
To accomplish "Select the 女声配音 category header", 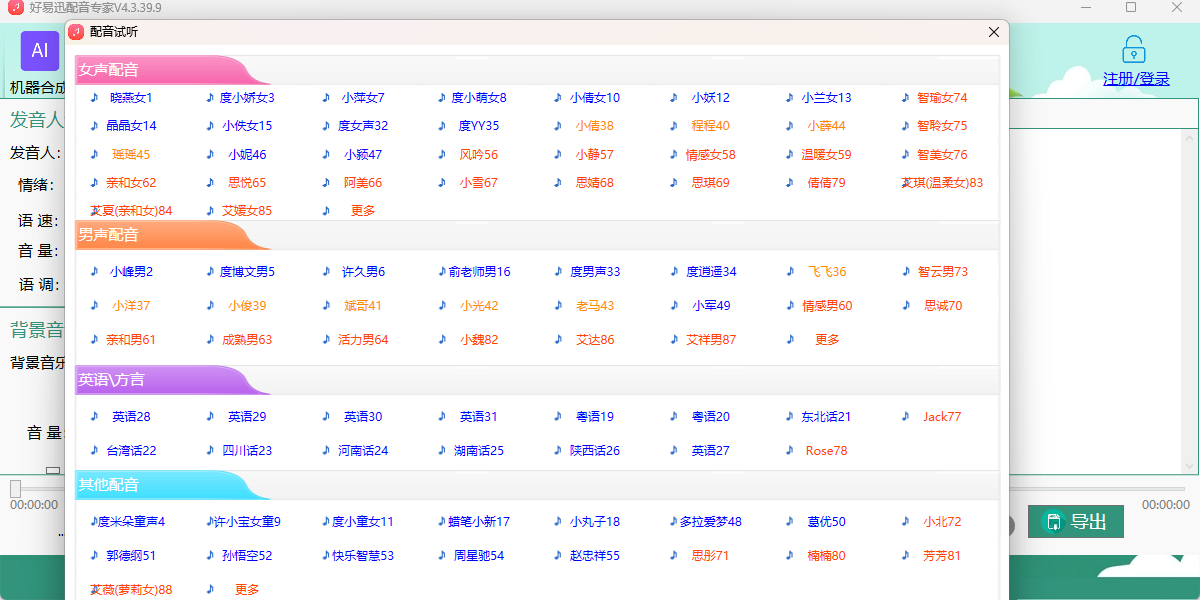I will (110, 70).
